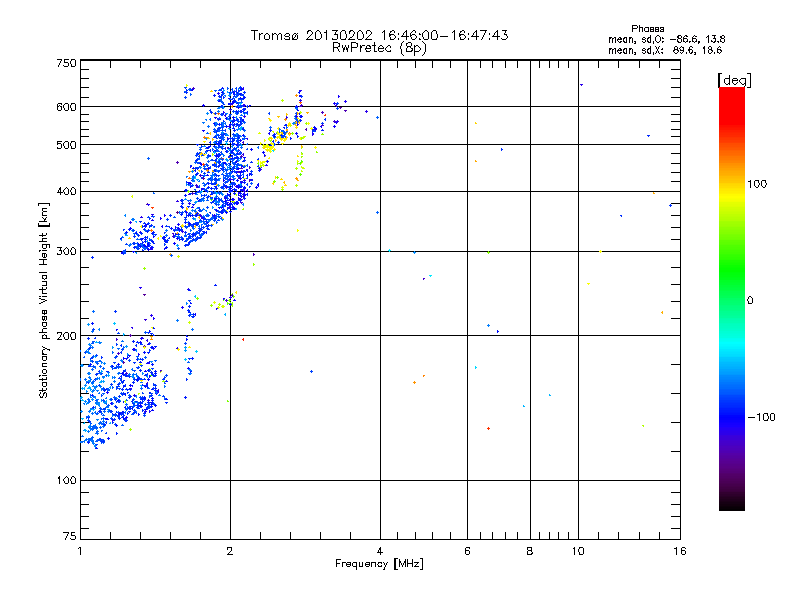Click the colorbar tick label '100'
Viewport: 800px width, 600px height.
click(757, 184)
